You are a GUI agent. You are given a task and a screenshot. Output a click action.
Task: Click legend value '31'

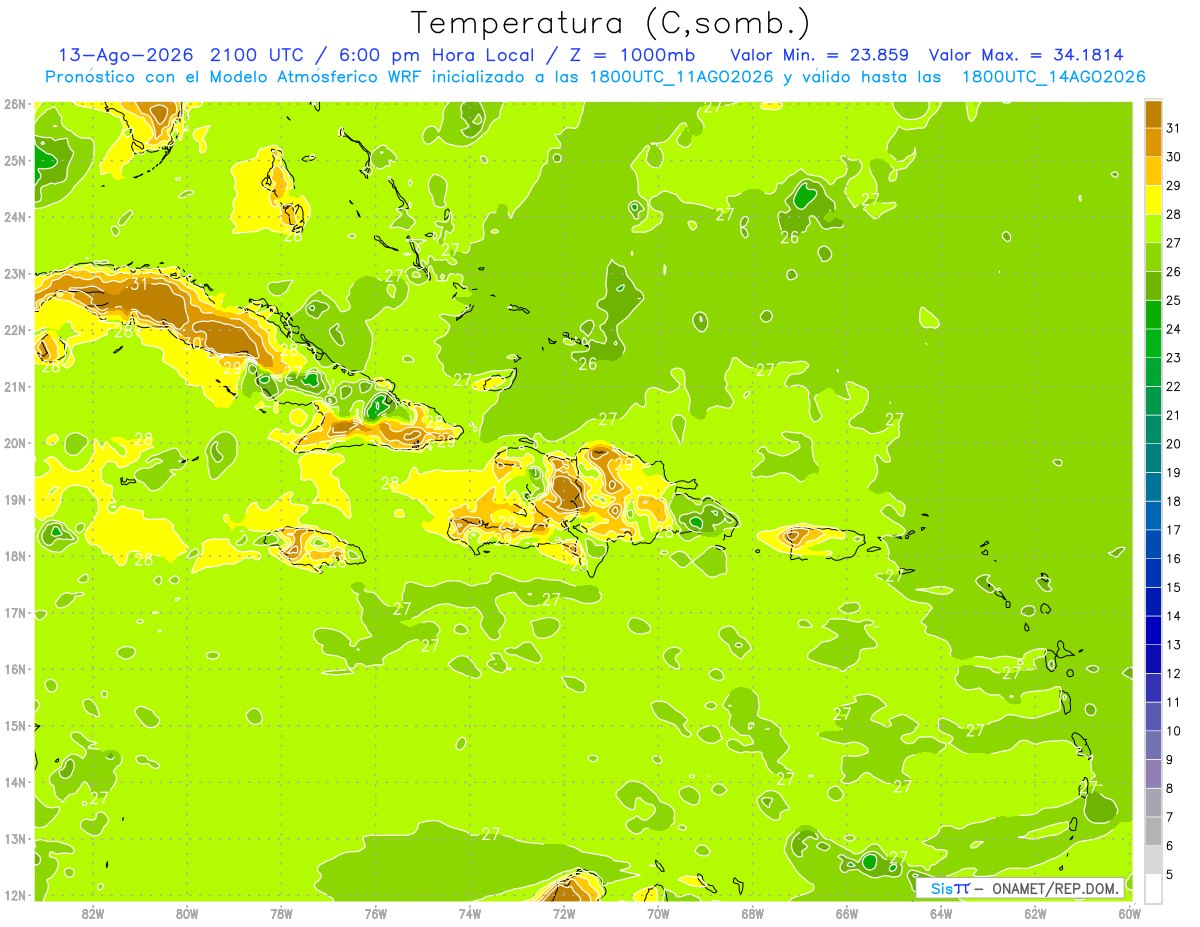[x=1174, y=128]
